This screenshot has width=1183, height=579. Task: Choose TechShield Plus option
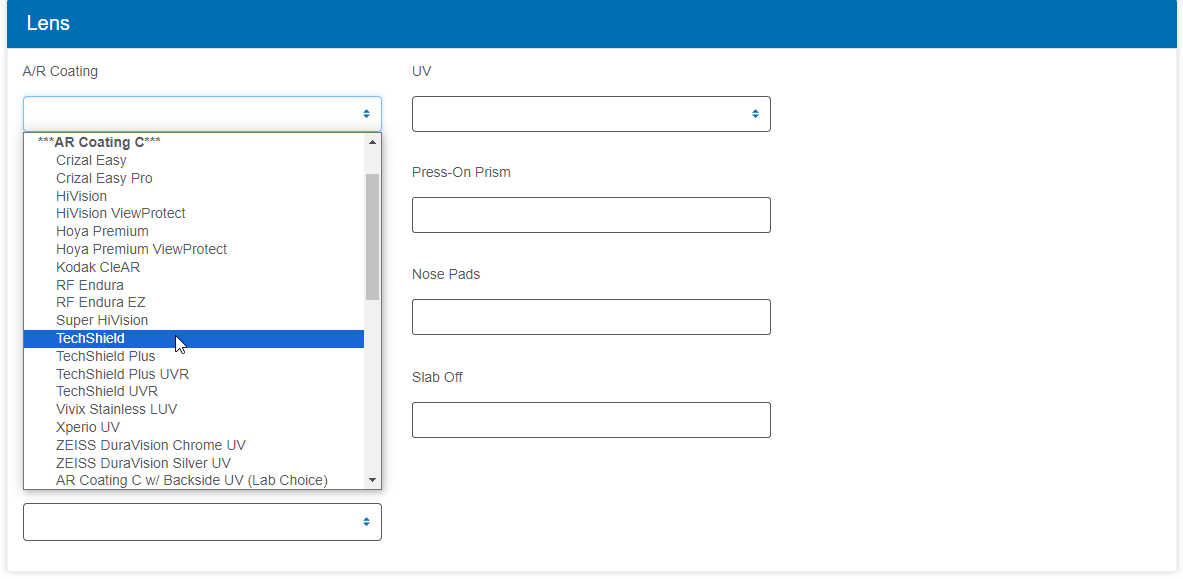pos(194,356)
